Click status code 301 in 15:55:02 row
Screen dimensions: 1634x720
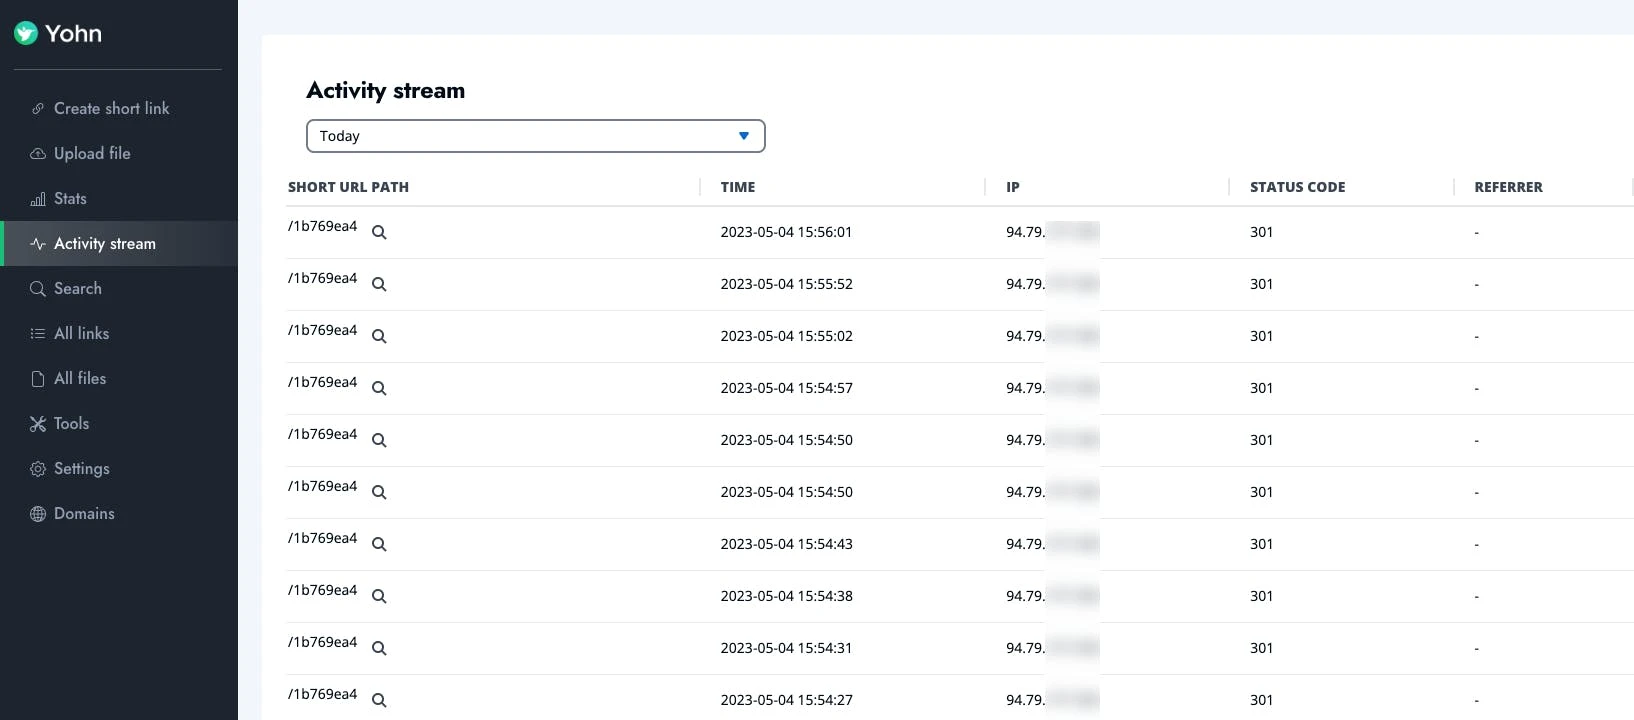click(x=1261, y=336)
